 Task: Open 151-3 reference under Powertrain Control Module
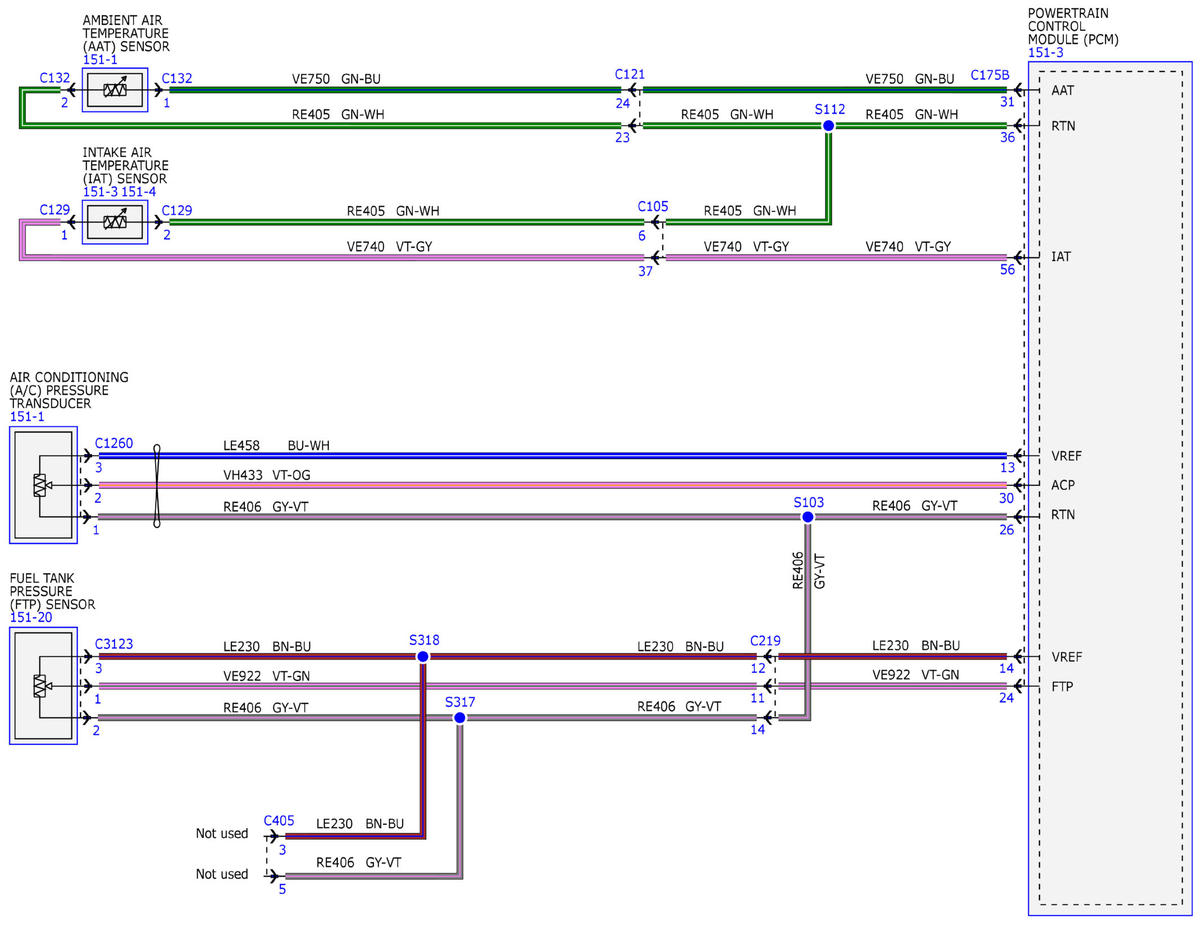pyautogui.click(x=1046, y=53)
